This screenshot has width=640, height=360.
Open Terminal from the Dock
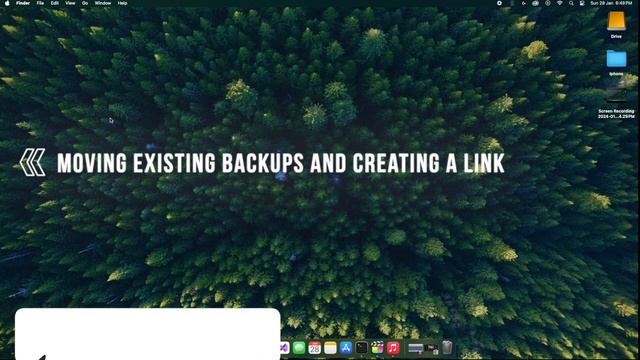362,348
